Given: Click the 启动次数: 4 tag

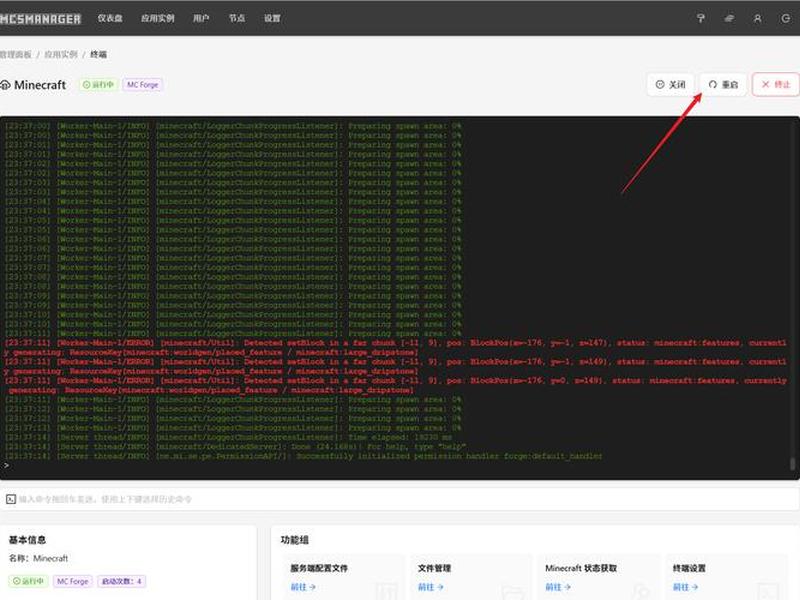Looking at the screenshot, I should tap(121, 581).
